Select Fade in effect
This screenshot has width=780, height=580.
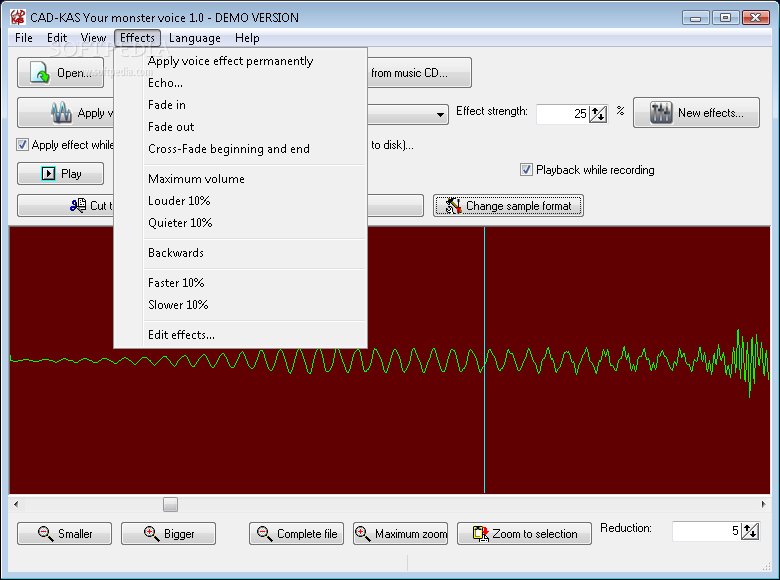pos(241,104)
